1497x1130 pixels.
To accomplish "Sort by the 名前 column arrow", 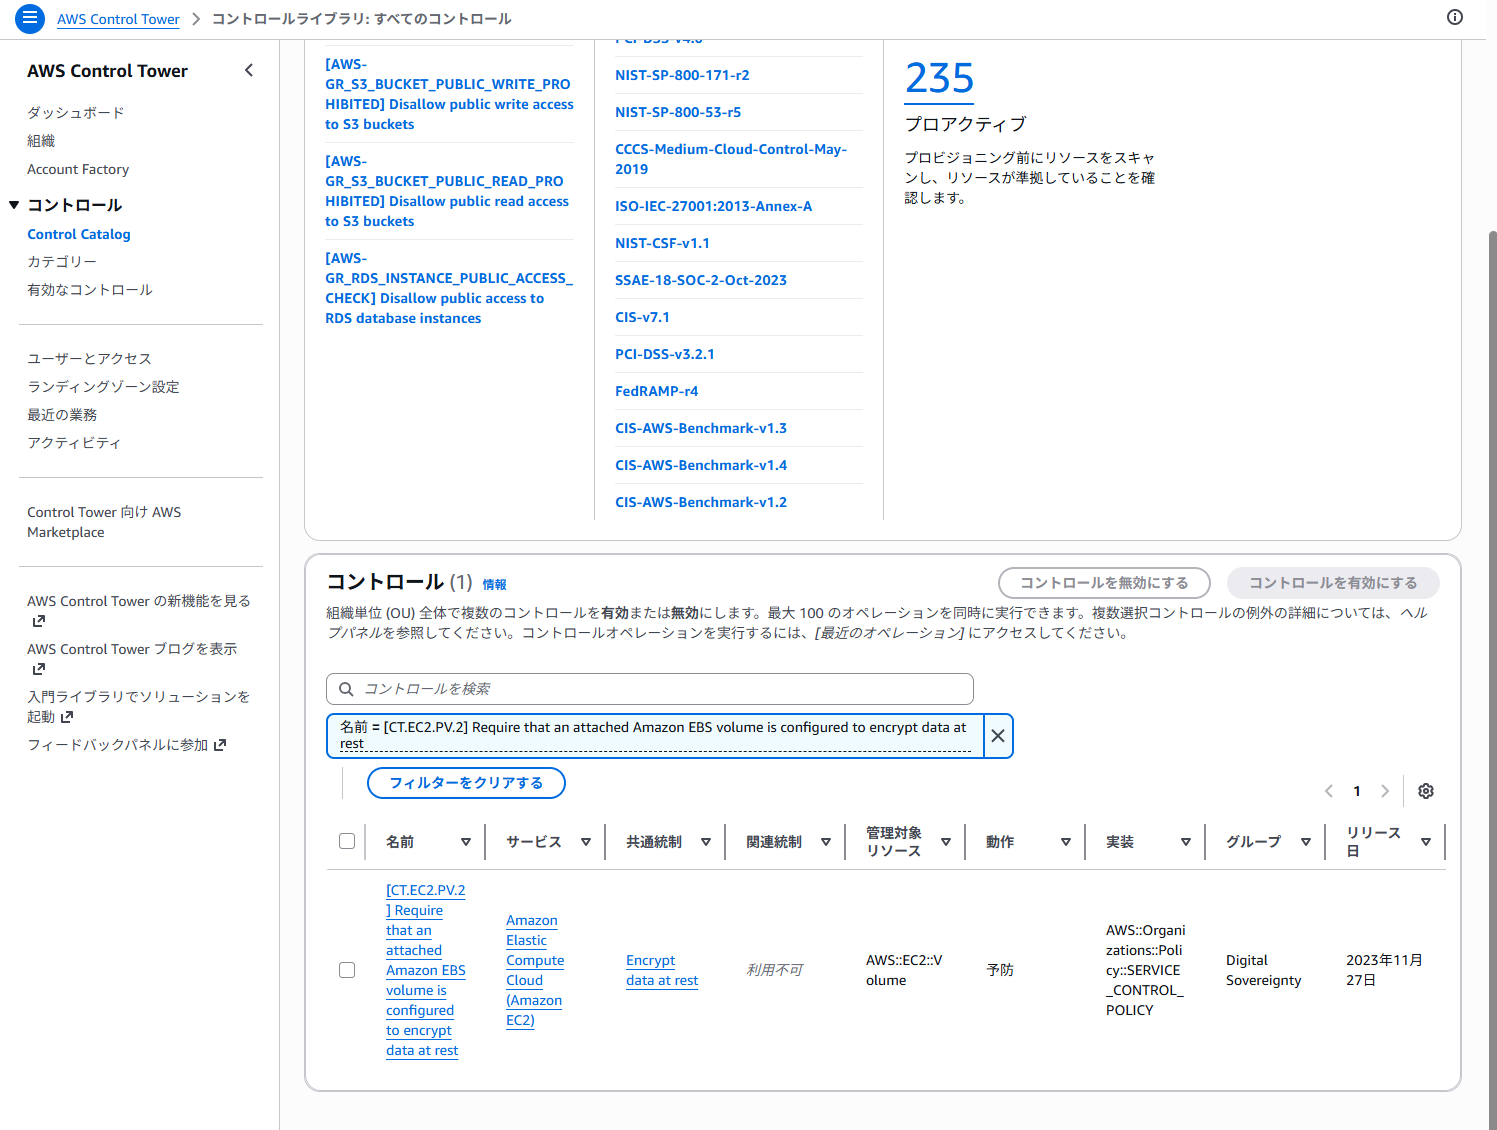I will [466, 842].
